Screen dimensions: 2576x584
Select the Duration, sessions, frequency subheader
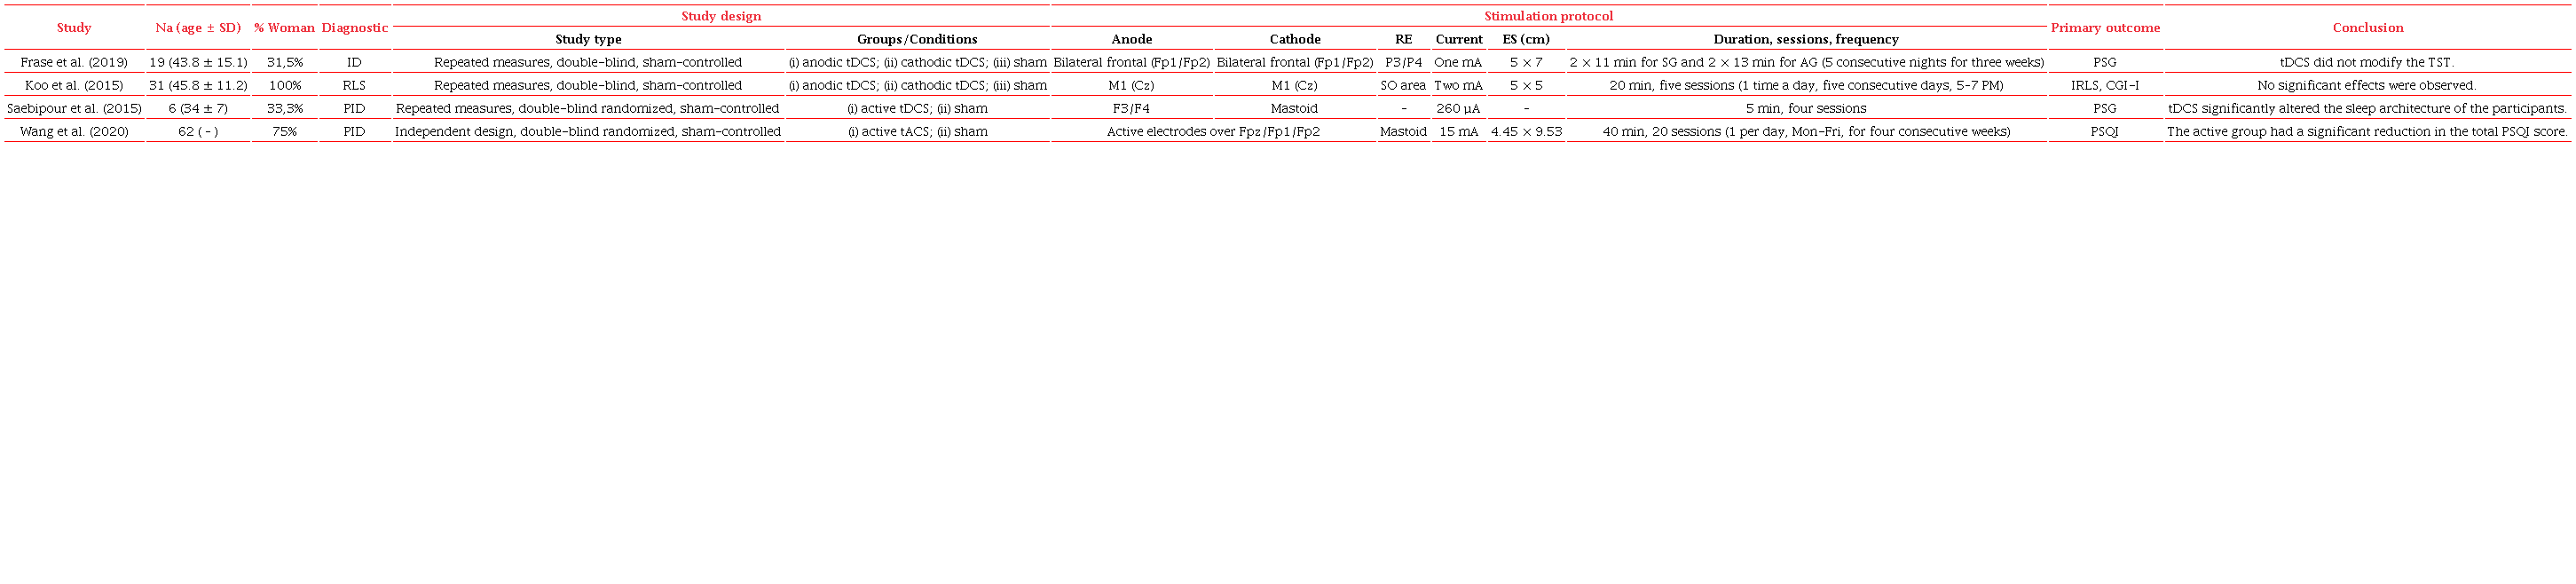1805,39
